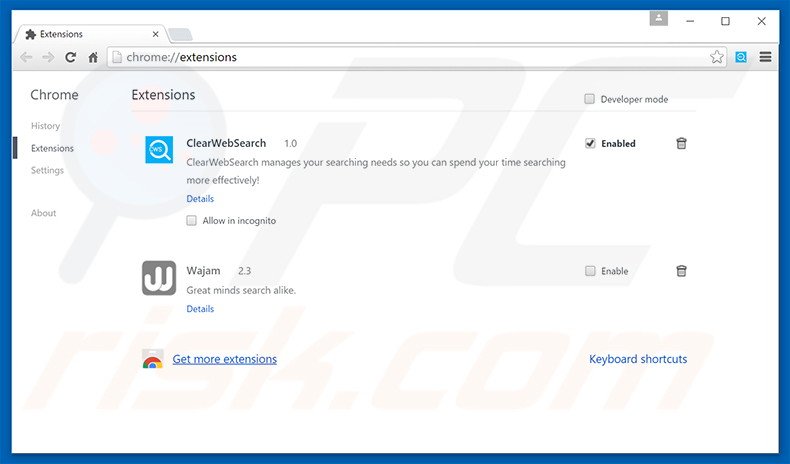Open the user profile icon in title bar
The height and width of the screenshot is (464, 790).
click(x=659, y=19)
